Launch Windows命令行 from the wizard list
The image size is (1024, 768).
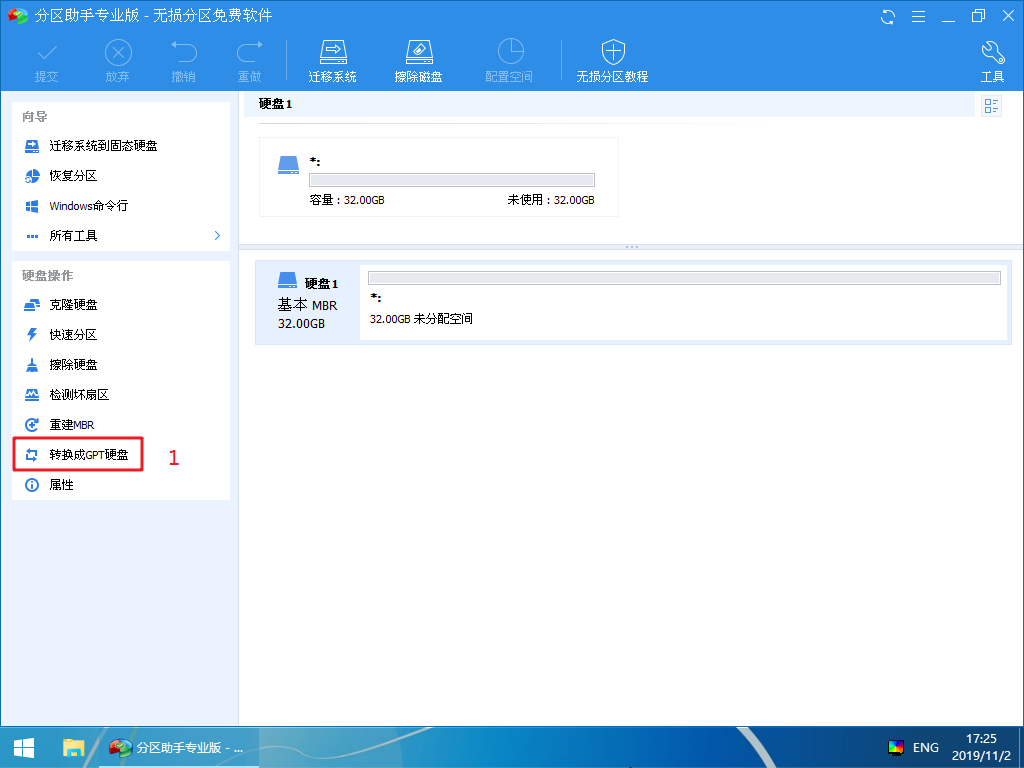coord(88,206)
